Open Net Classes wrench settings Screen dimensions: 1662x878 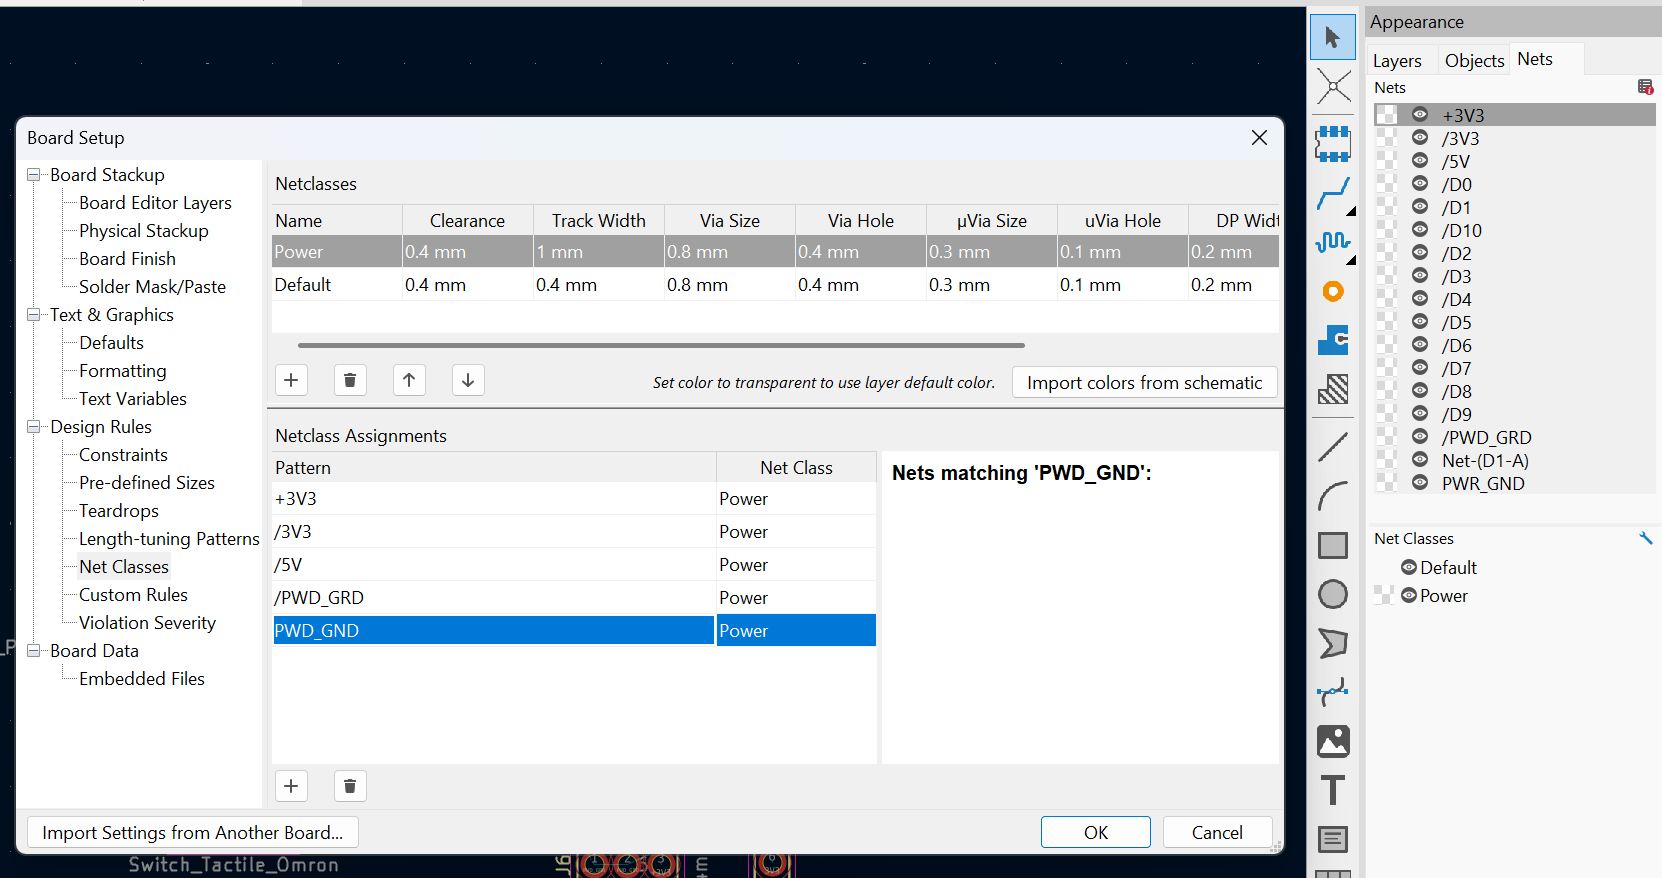pos(1645,538)
